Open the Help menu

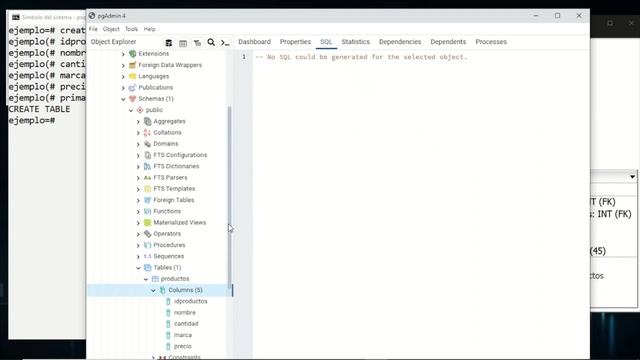(149, 29)
